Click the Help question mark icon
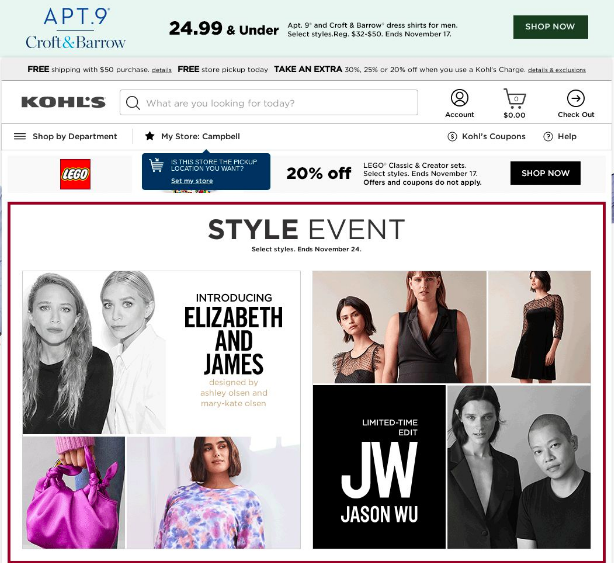This screenshot has width=614, height=563. [548, 136]
